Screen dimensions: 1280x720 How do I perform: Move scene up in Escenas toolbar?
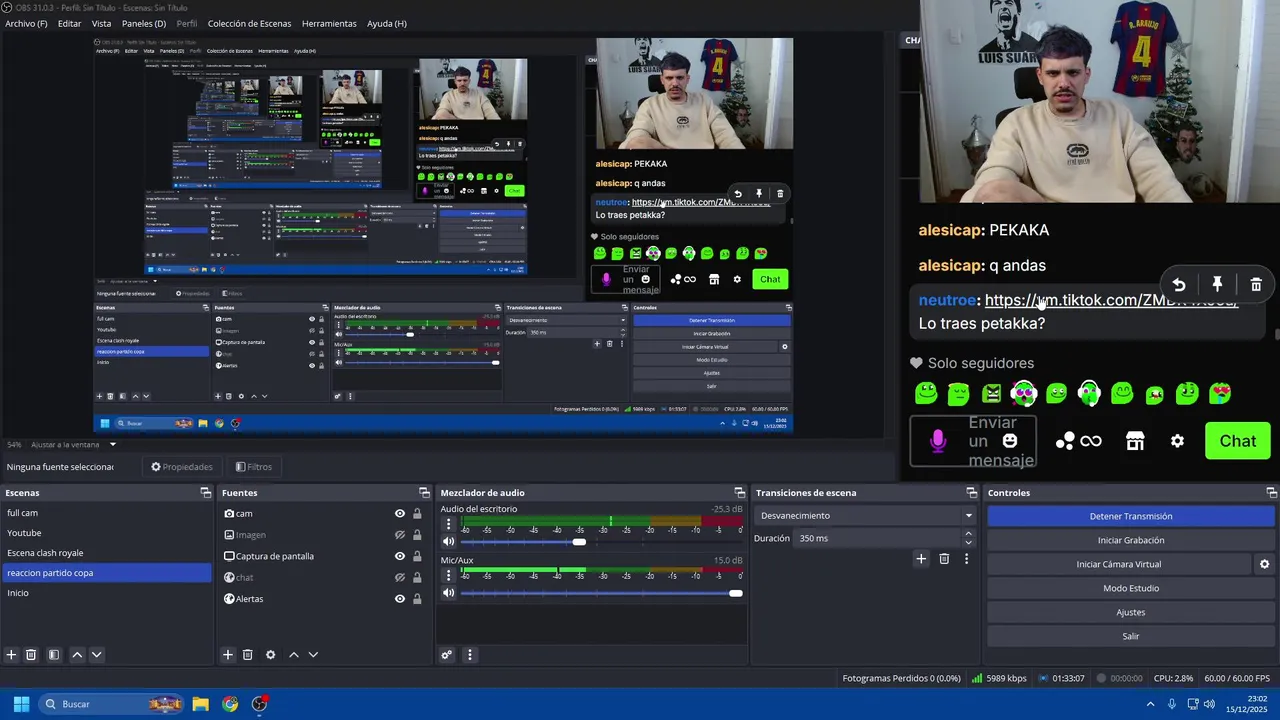click(x=77, y=655)
